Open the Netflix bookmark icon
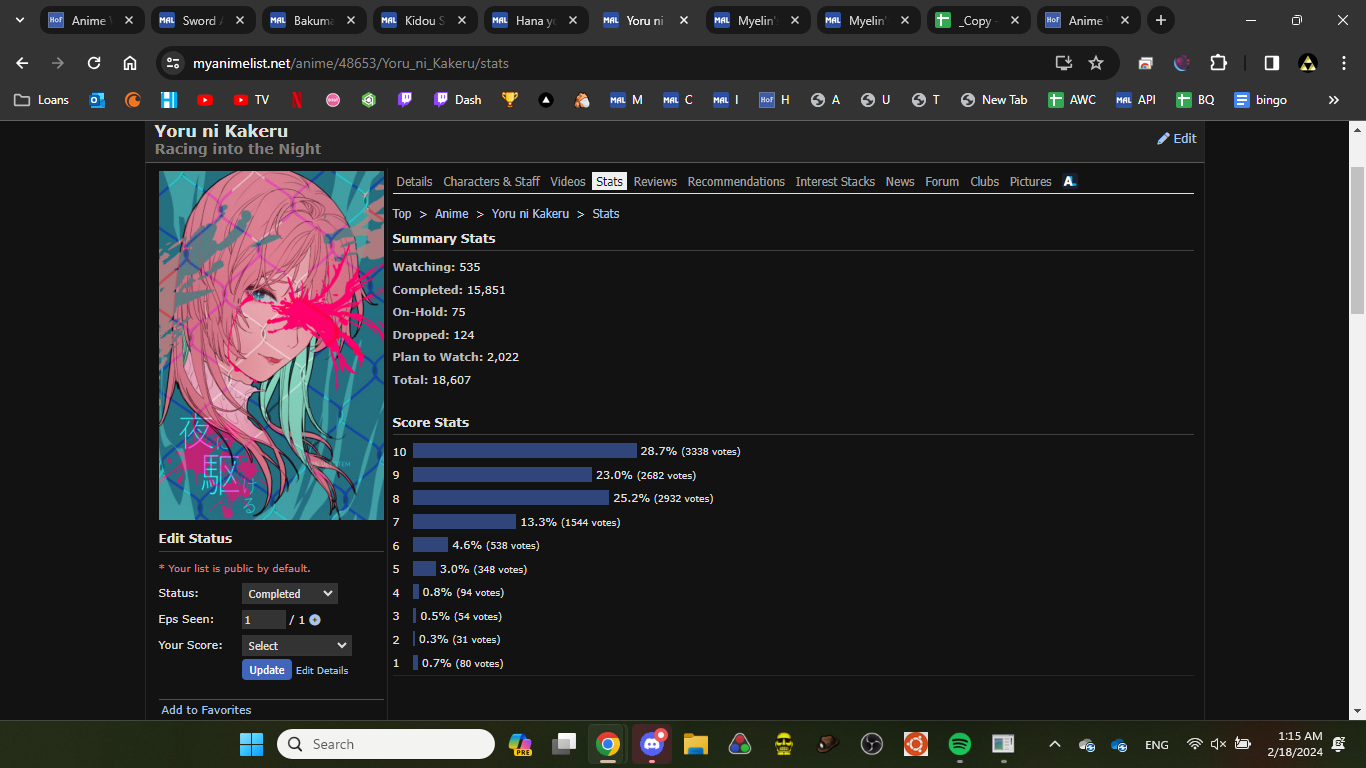 click(x=297, y=100)
